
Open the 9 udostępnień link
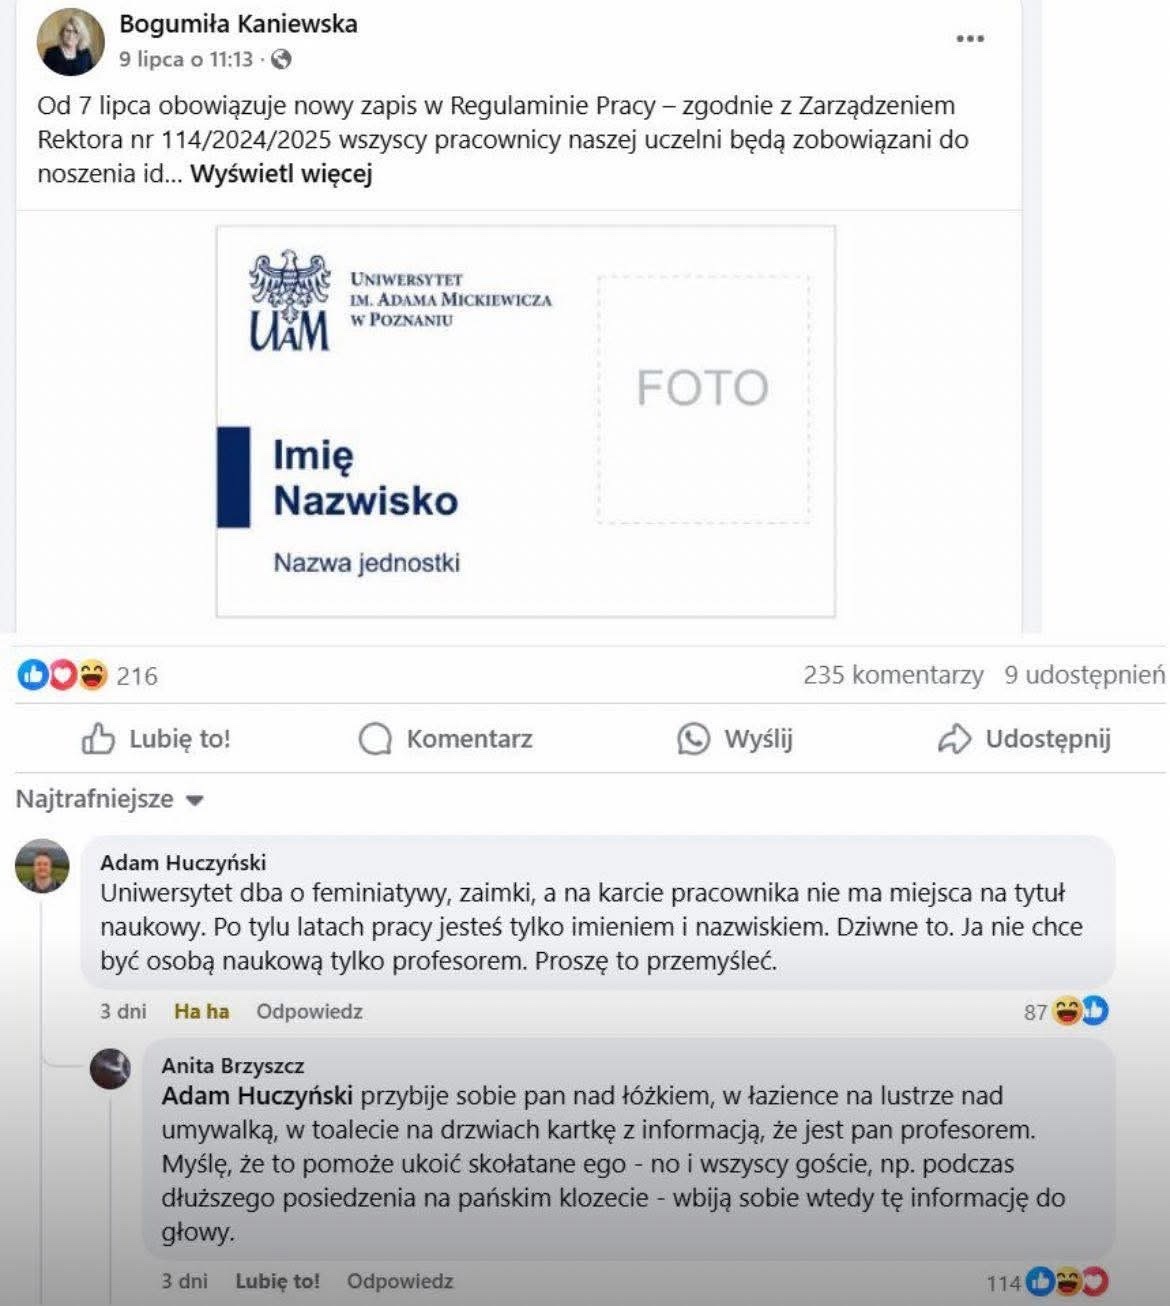coord(1085,675)
